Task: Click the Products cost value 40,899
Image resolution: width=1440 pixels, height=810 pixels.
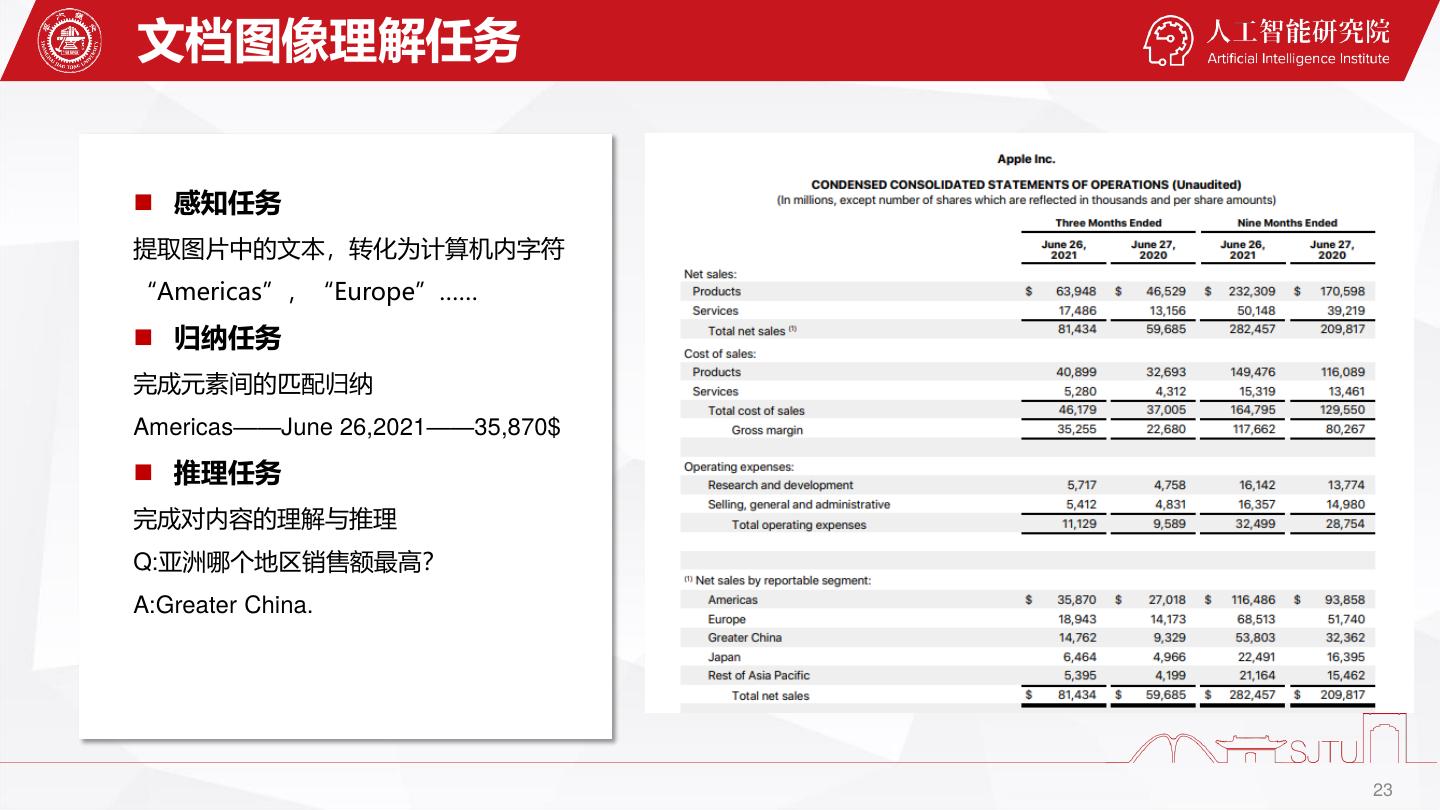Action: (x=1076, y=372)
